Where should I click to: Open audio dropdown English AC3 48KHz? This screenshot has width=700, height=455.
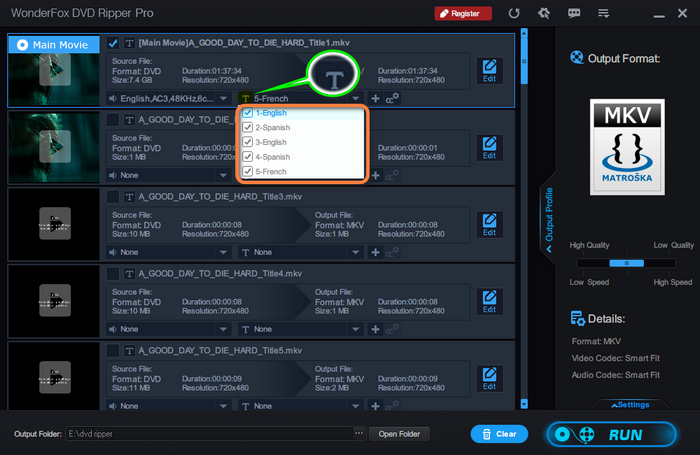tap(223, 98)
